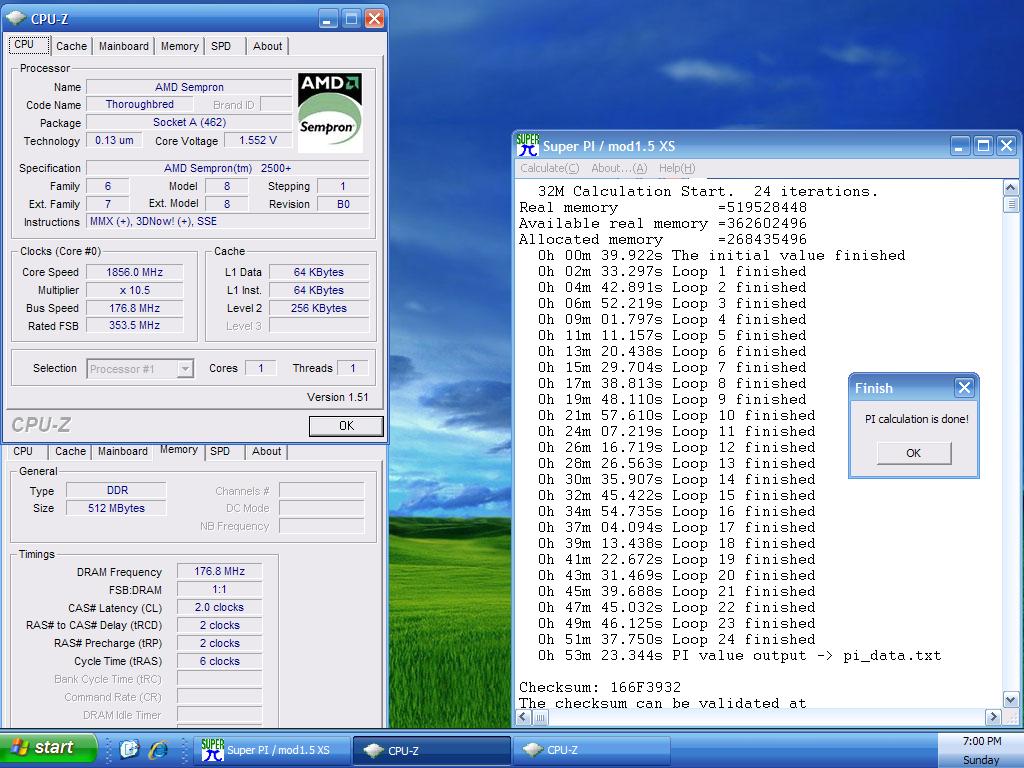The width and height of the screenshot is (1024, 768).
Task: Activate the second CPU-Z taskbar button
Action: pyautogui.click(x=592, y=750)
